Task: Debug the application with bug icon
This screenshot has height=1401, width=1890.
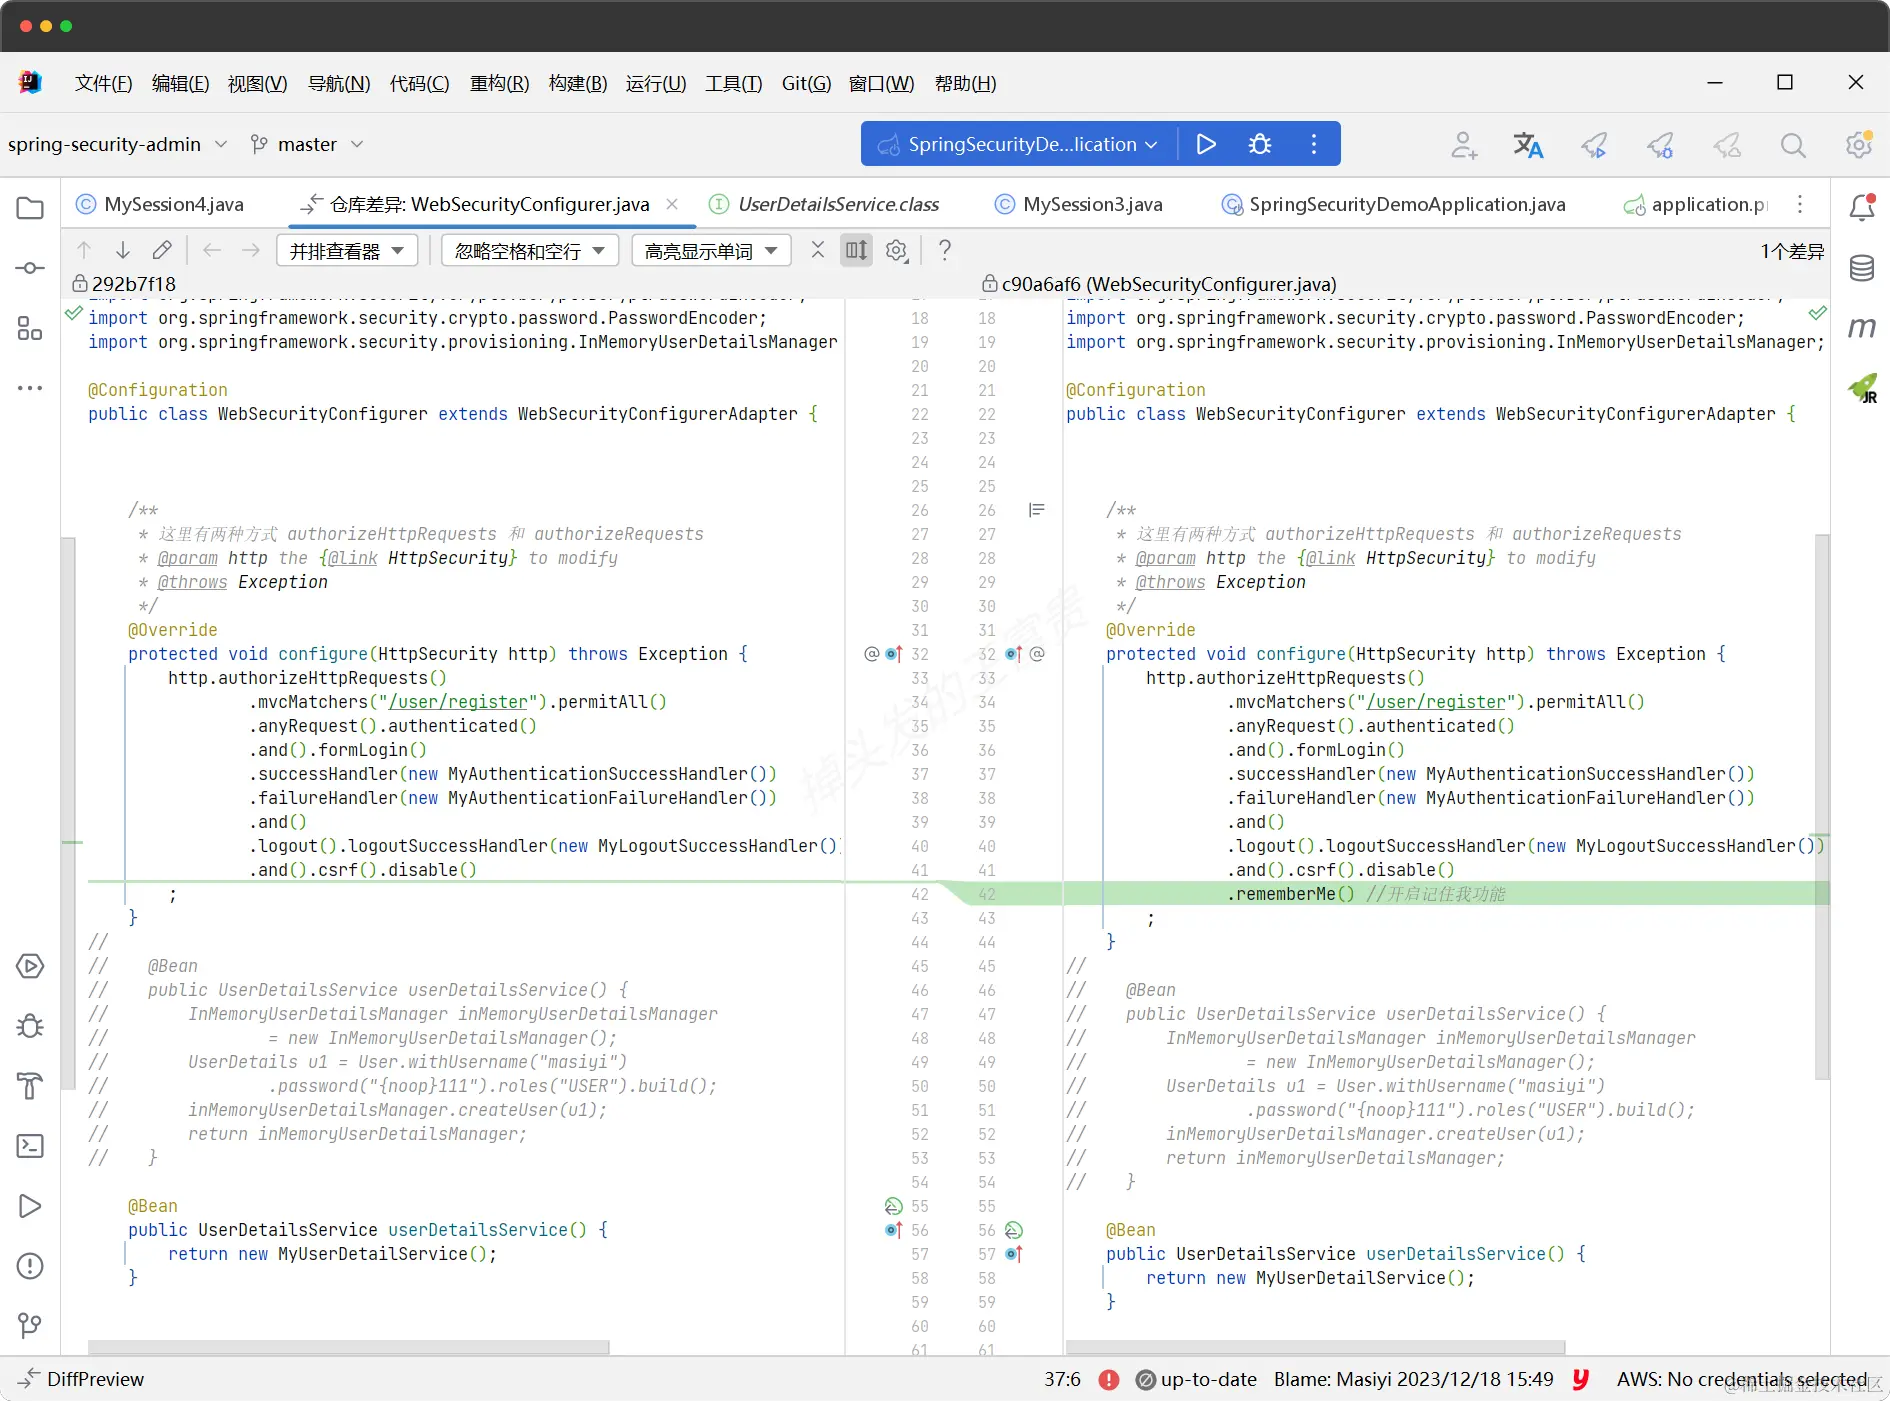Action: point(1260,144)
